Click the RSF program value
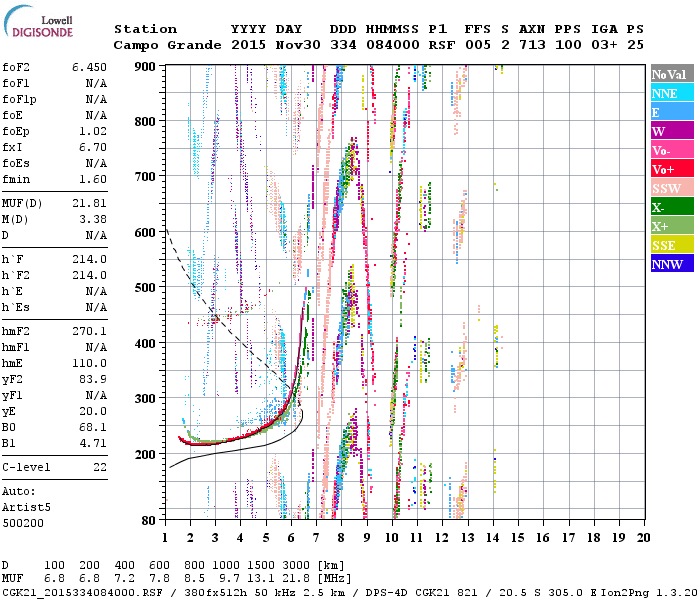Image resolution: width=700 pixels, height=600 pixels. pos(442,45)
